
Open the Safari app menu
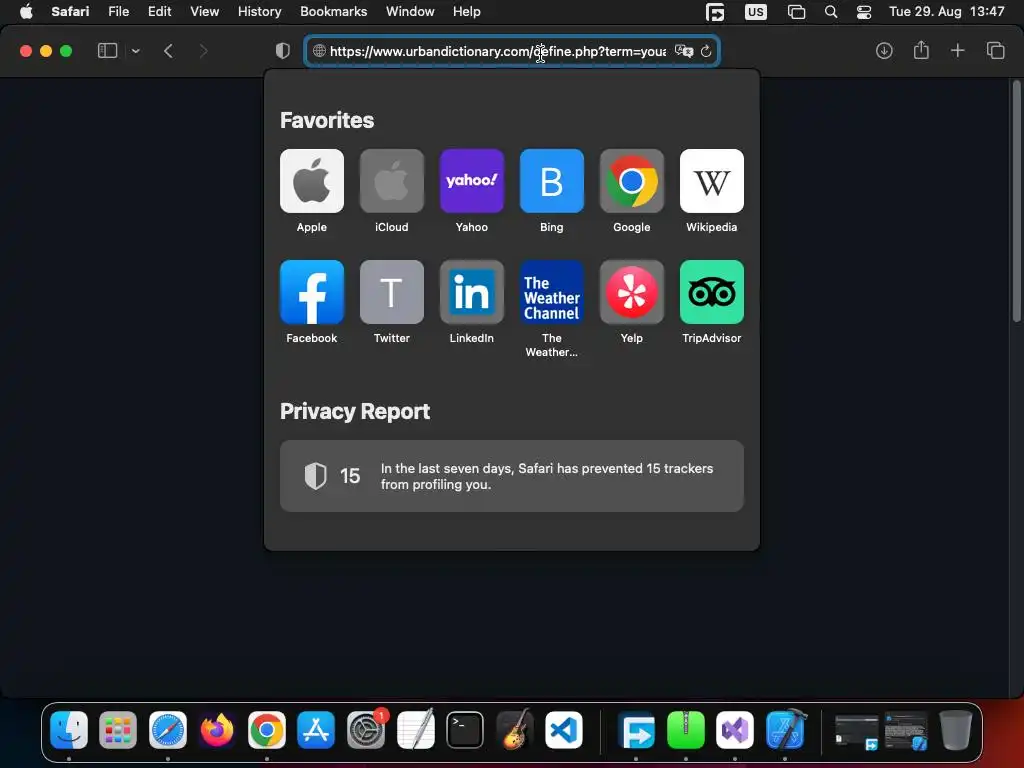[x=70, y=11]
